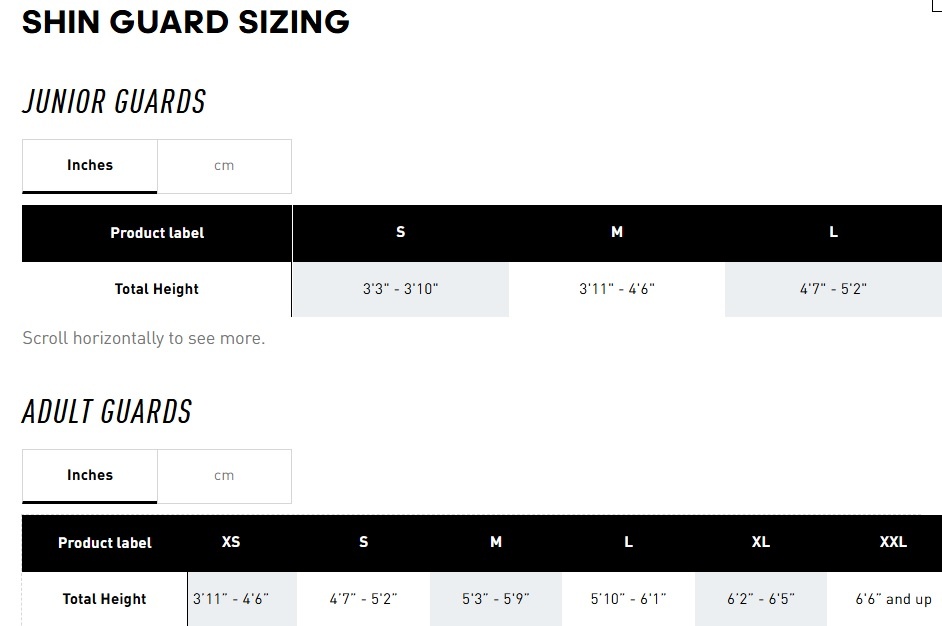Click the Junior table Product label header
This screenshot has width=942, height=626.
coord(157,233)
